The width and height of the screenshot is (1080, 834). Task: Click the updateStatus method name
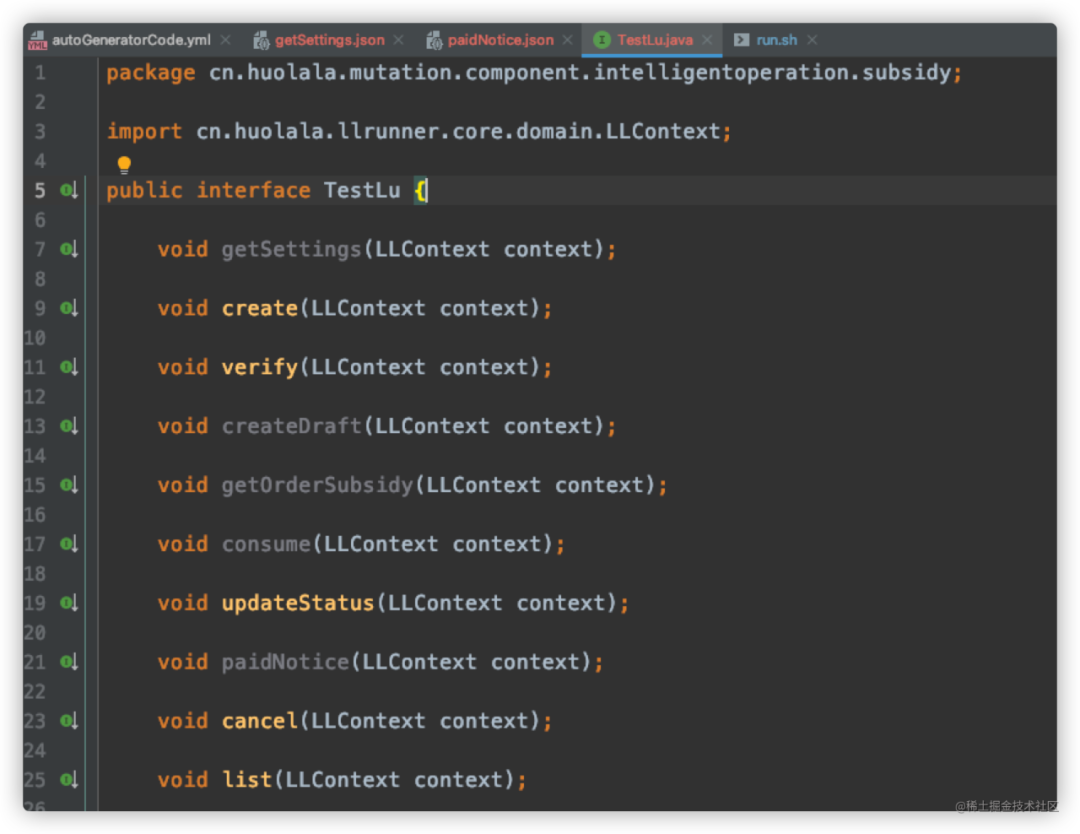point(298,603)
